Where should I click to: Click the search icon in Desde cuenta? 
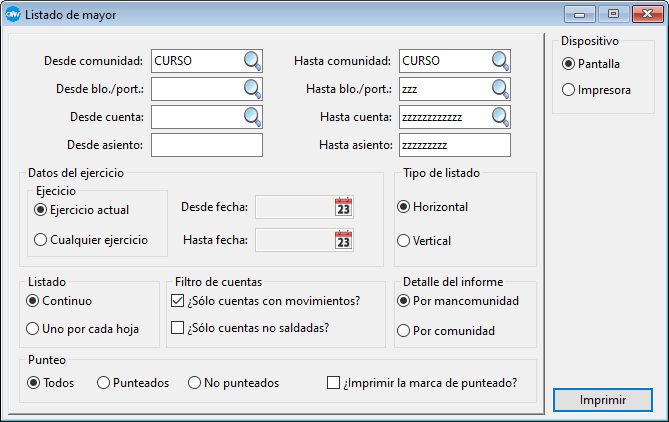252,117
